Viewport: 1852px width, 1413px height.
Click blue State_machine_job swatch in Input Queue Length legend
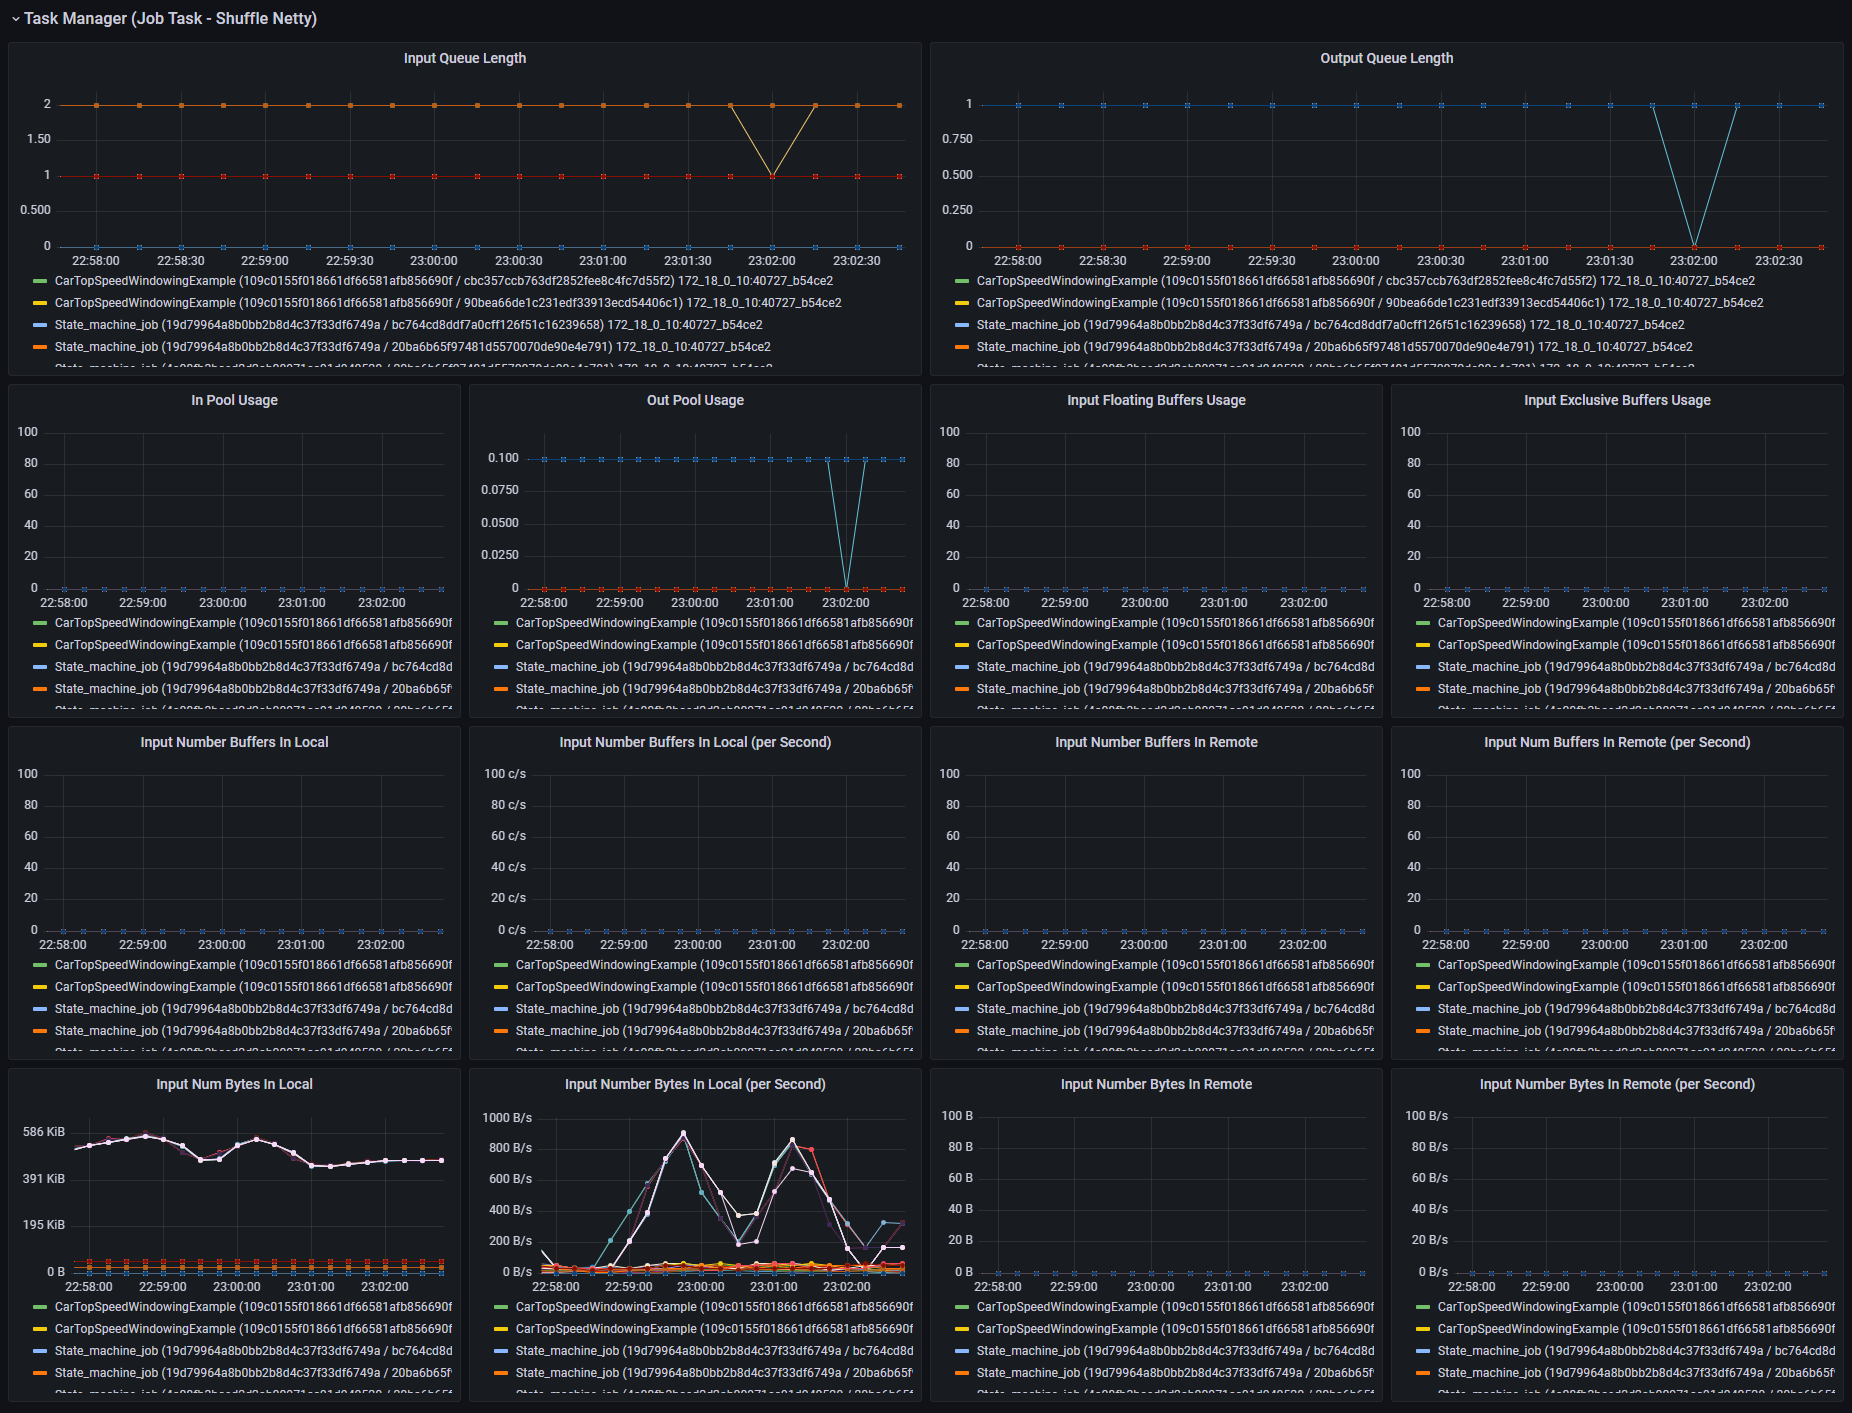coord(40,325)
